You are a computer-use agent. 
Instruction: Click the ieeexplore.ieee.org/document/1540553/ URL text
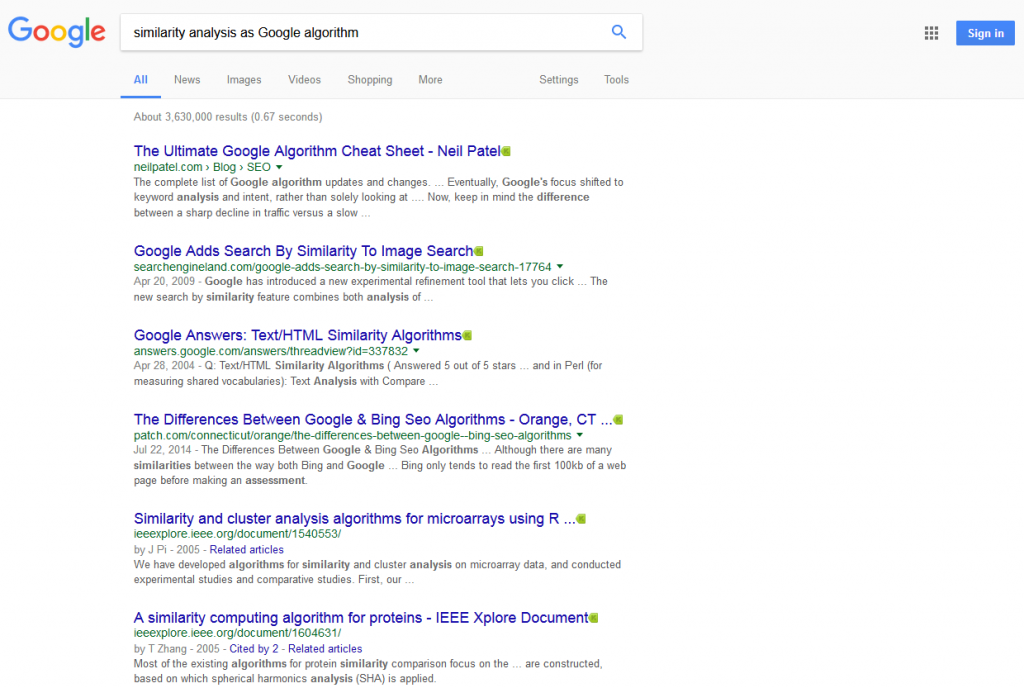tap(237, 534)
